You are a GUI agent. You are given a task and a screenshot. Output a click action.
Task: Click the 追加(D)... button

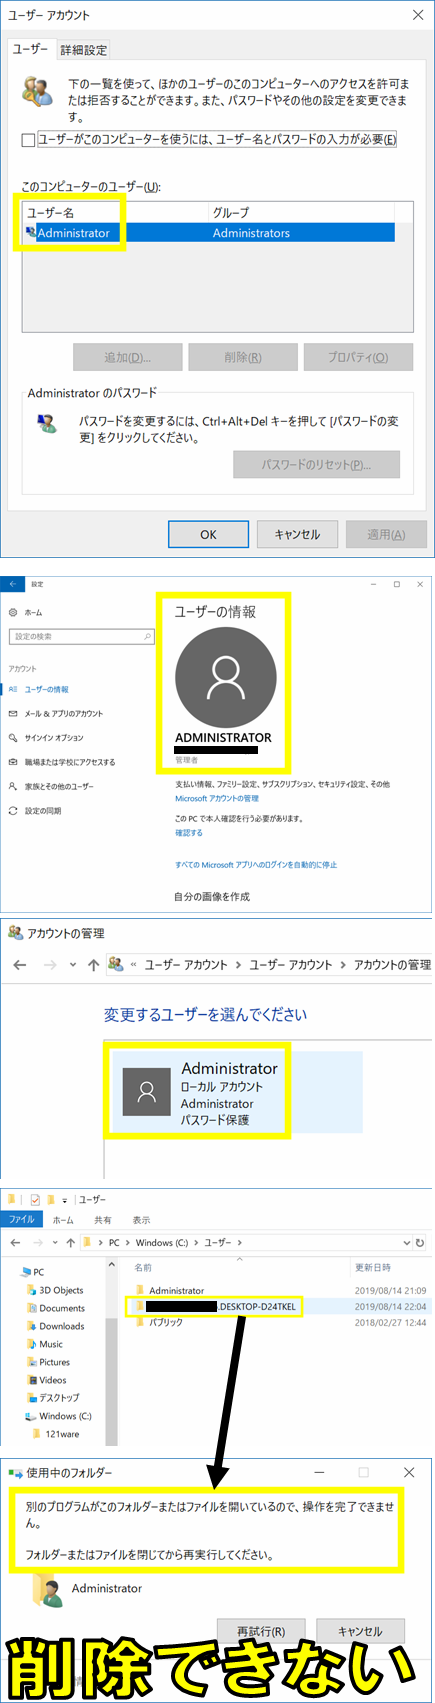pos(128,357)
